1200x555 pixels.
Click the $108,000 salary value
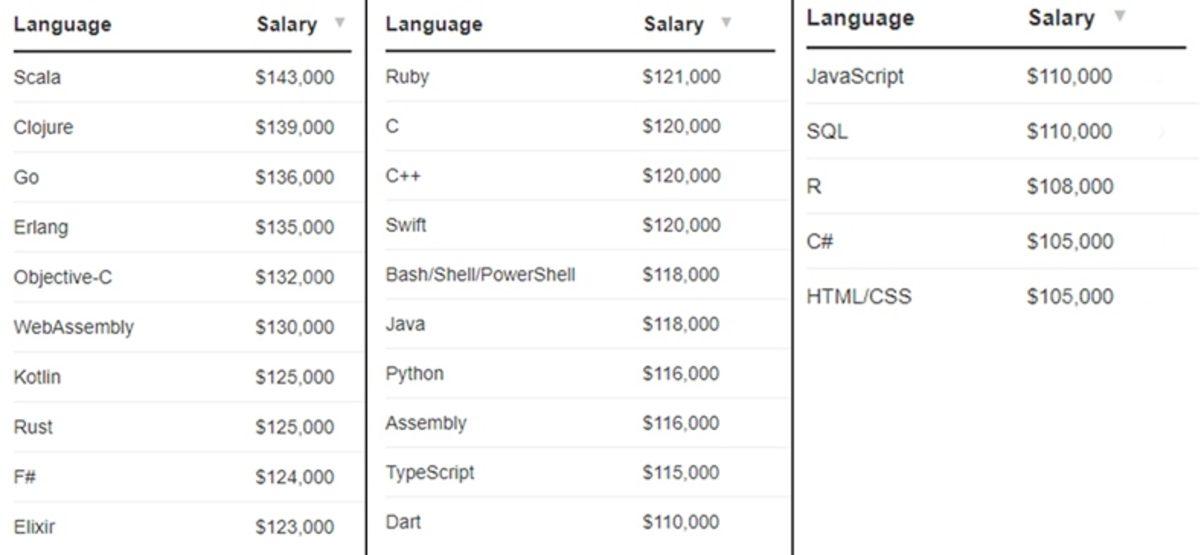click(1069, 187)
